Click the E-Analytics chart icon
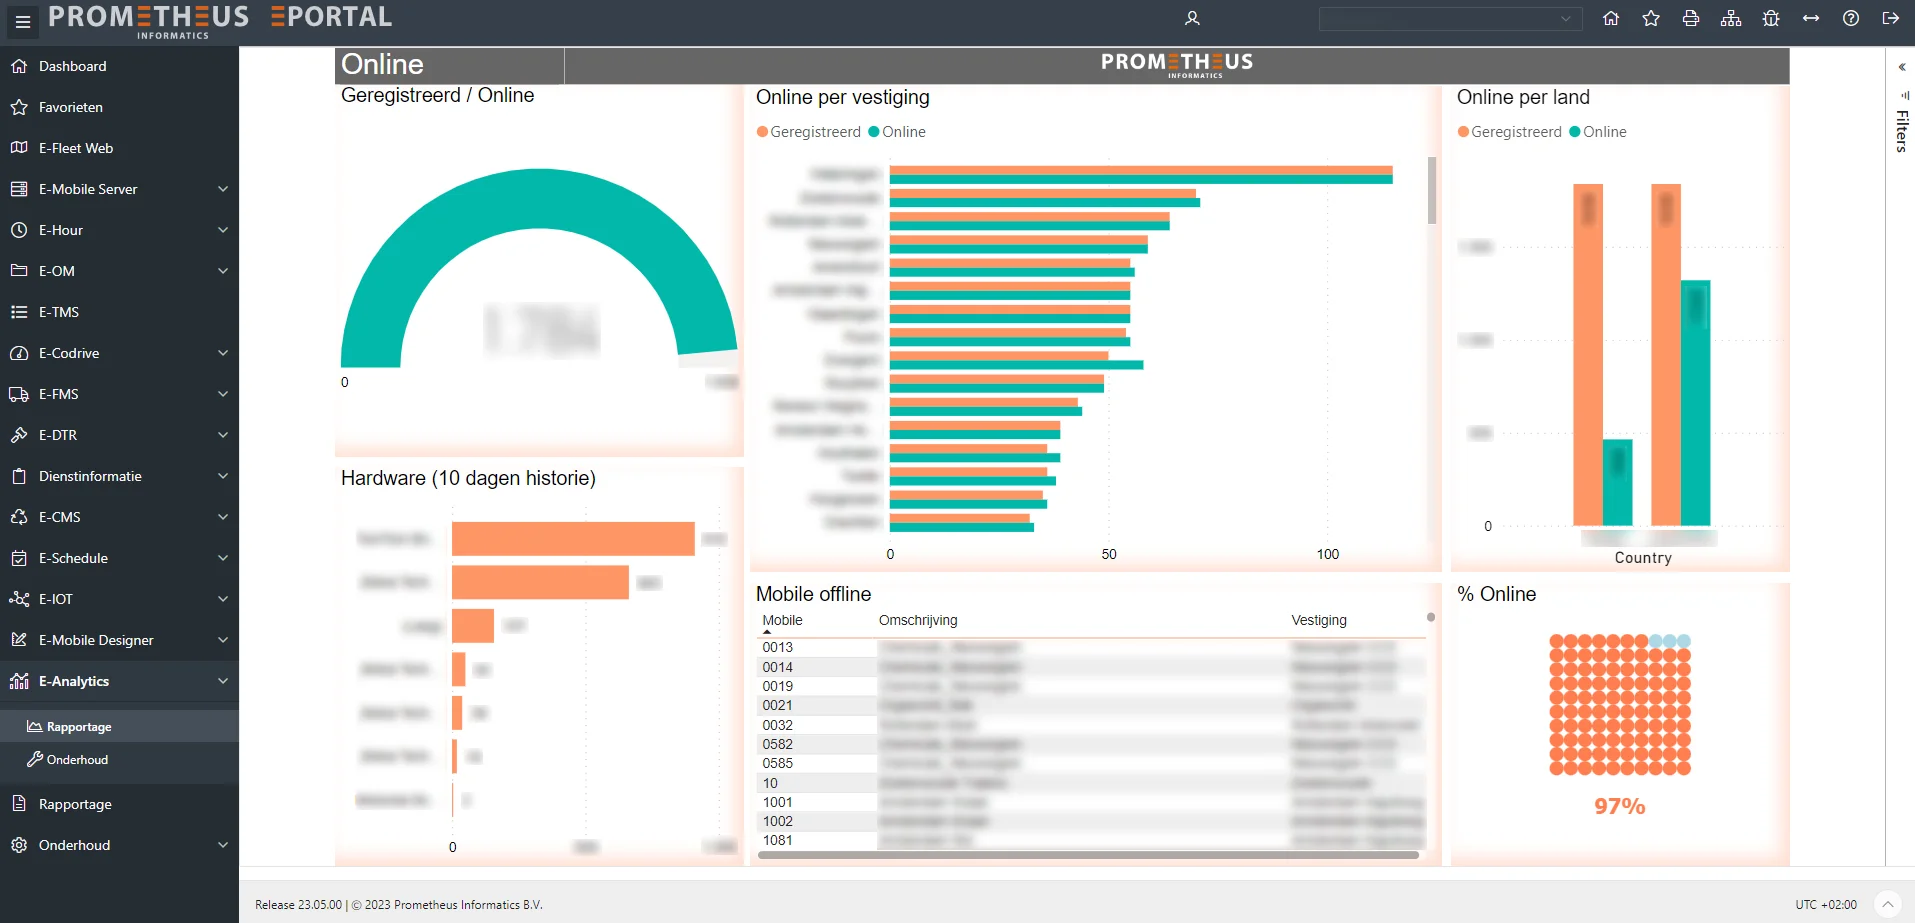The height and width of the screenshot is (923, 1915). tap(19, 681)
